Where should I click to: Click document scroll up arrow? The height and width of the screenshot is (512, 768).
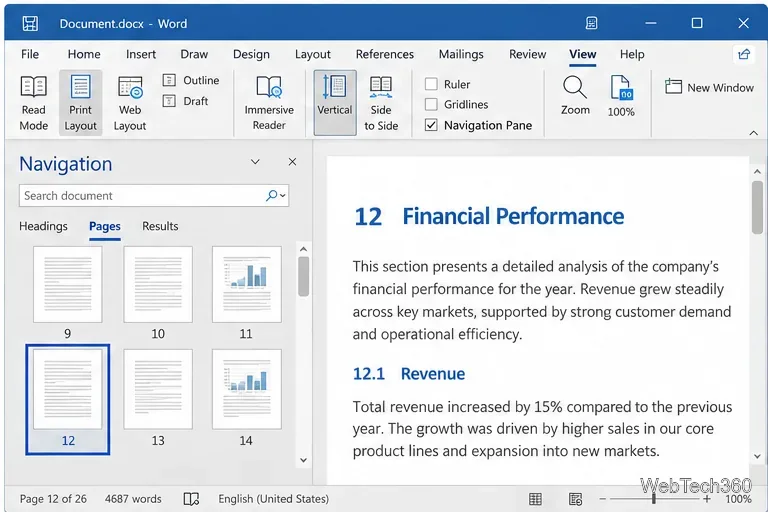tap(757, 171)
